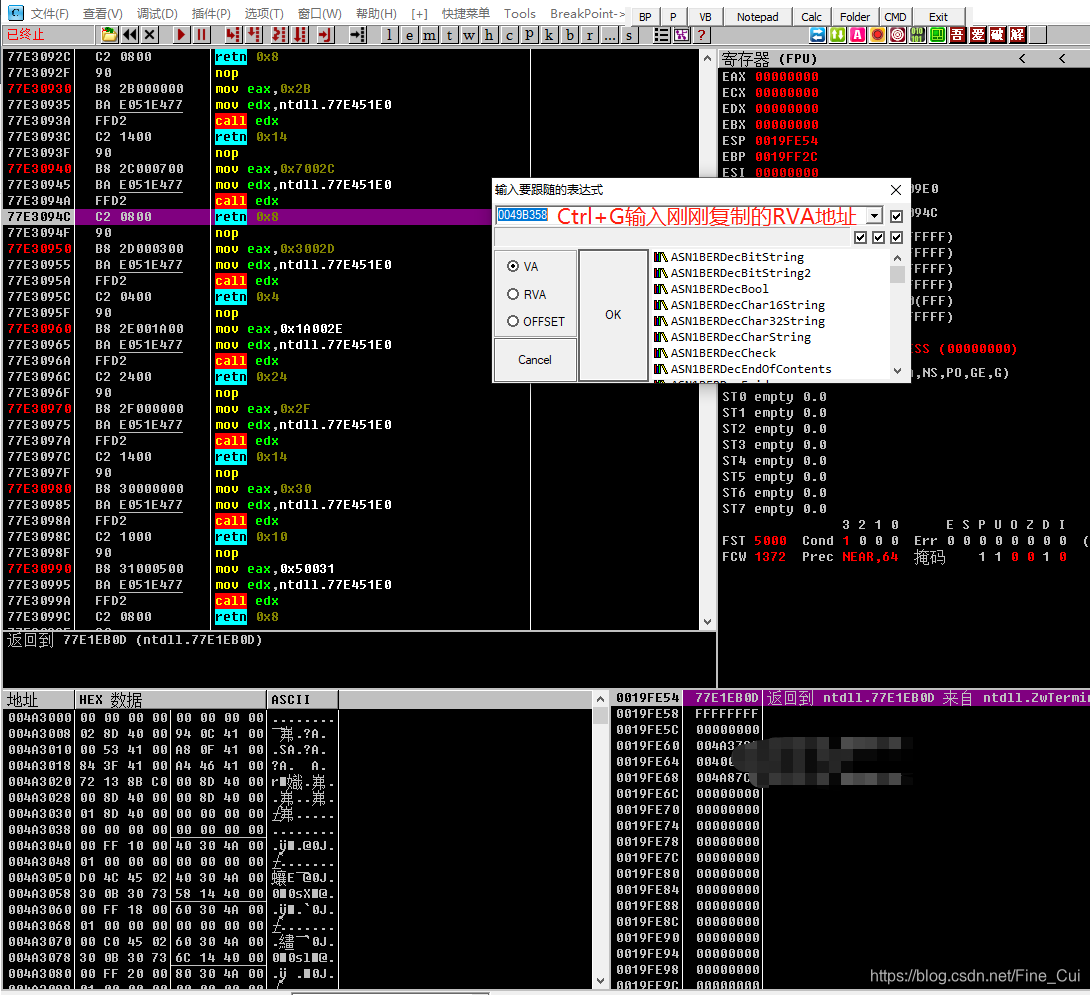Image resolution: width=1090 pixels, height=995 pixels.
Task: Select ASN1BERDecBool in the function list
Action: pyautogui.click(x=719, y=289)
